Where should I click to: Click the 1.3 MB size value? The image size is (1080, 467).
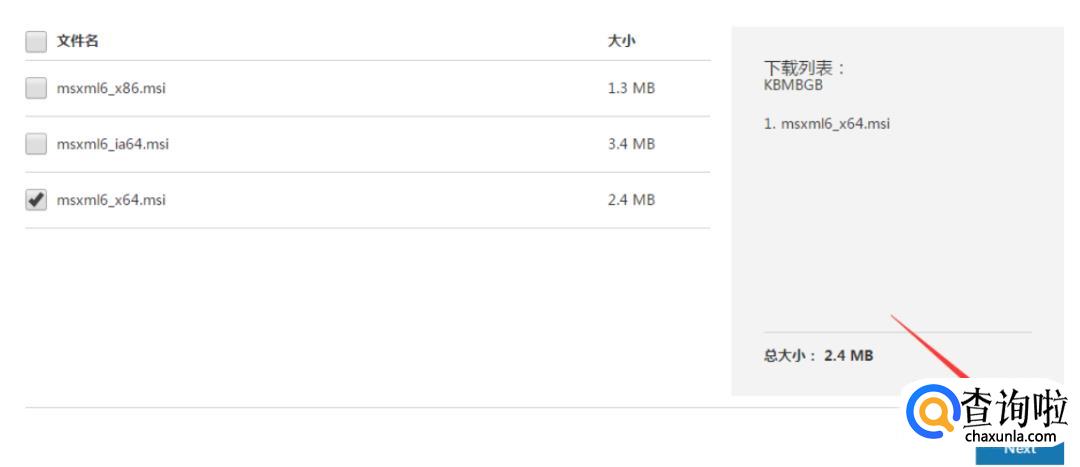pos(631,88)
